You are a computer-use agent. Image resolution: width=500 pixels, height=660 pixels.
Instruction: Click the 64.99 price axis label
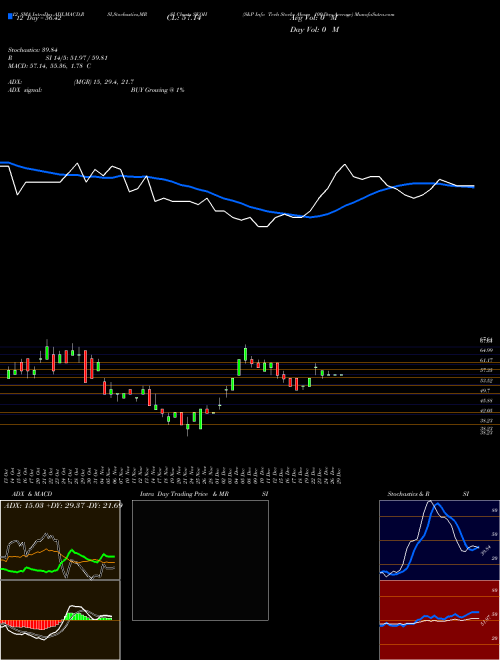[x=486, y=350]
